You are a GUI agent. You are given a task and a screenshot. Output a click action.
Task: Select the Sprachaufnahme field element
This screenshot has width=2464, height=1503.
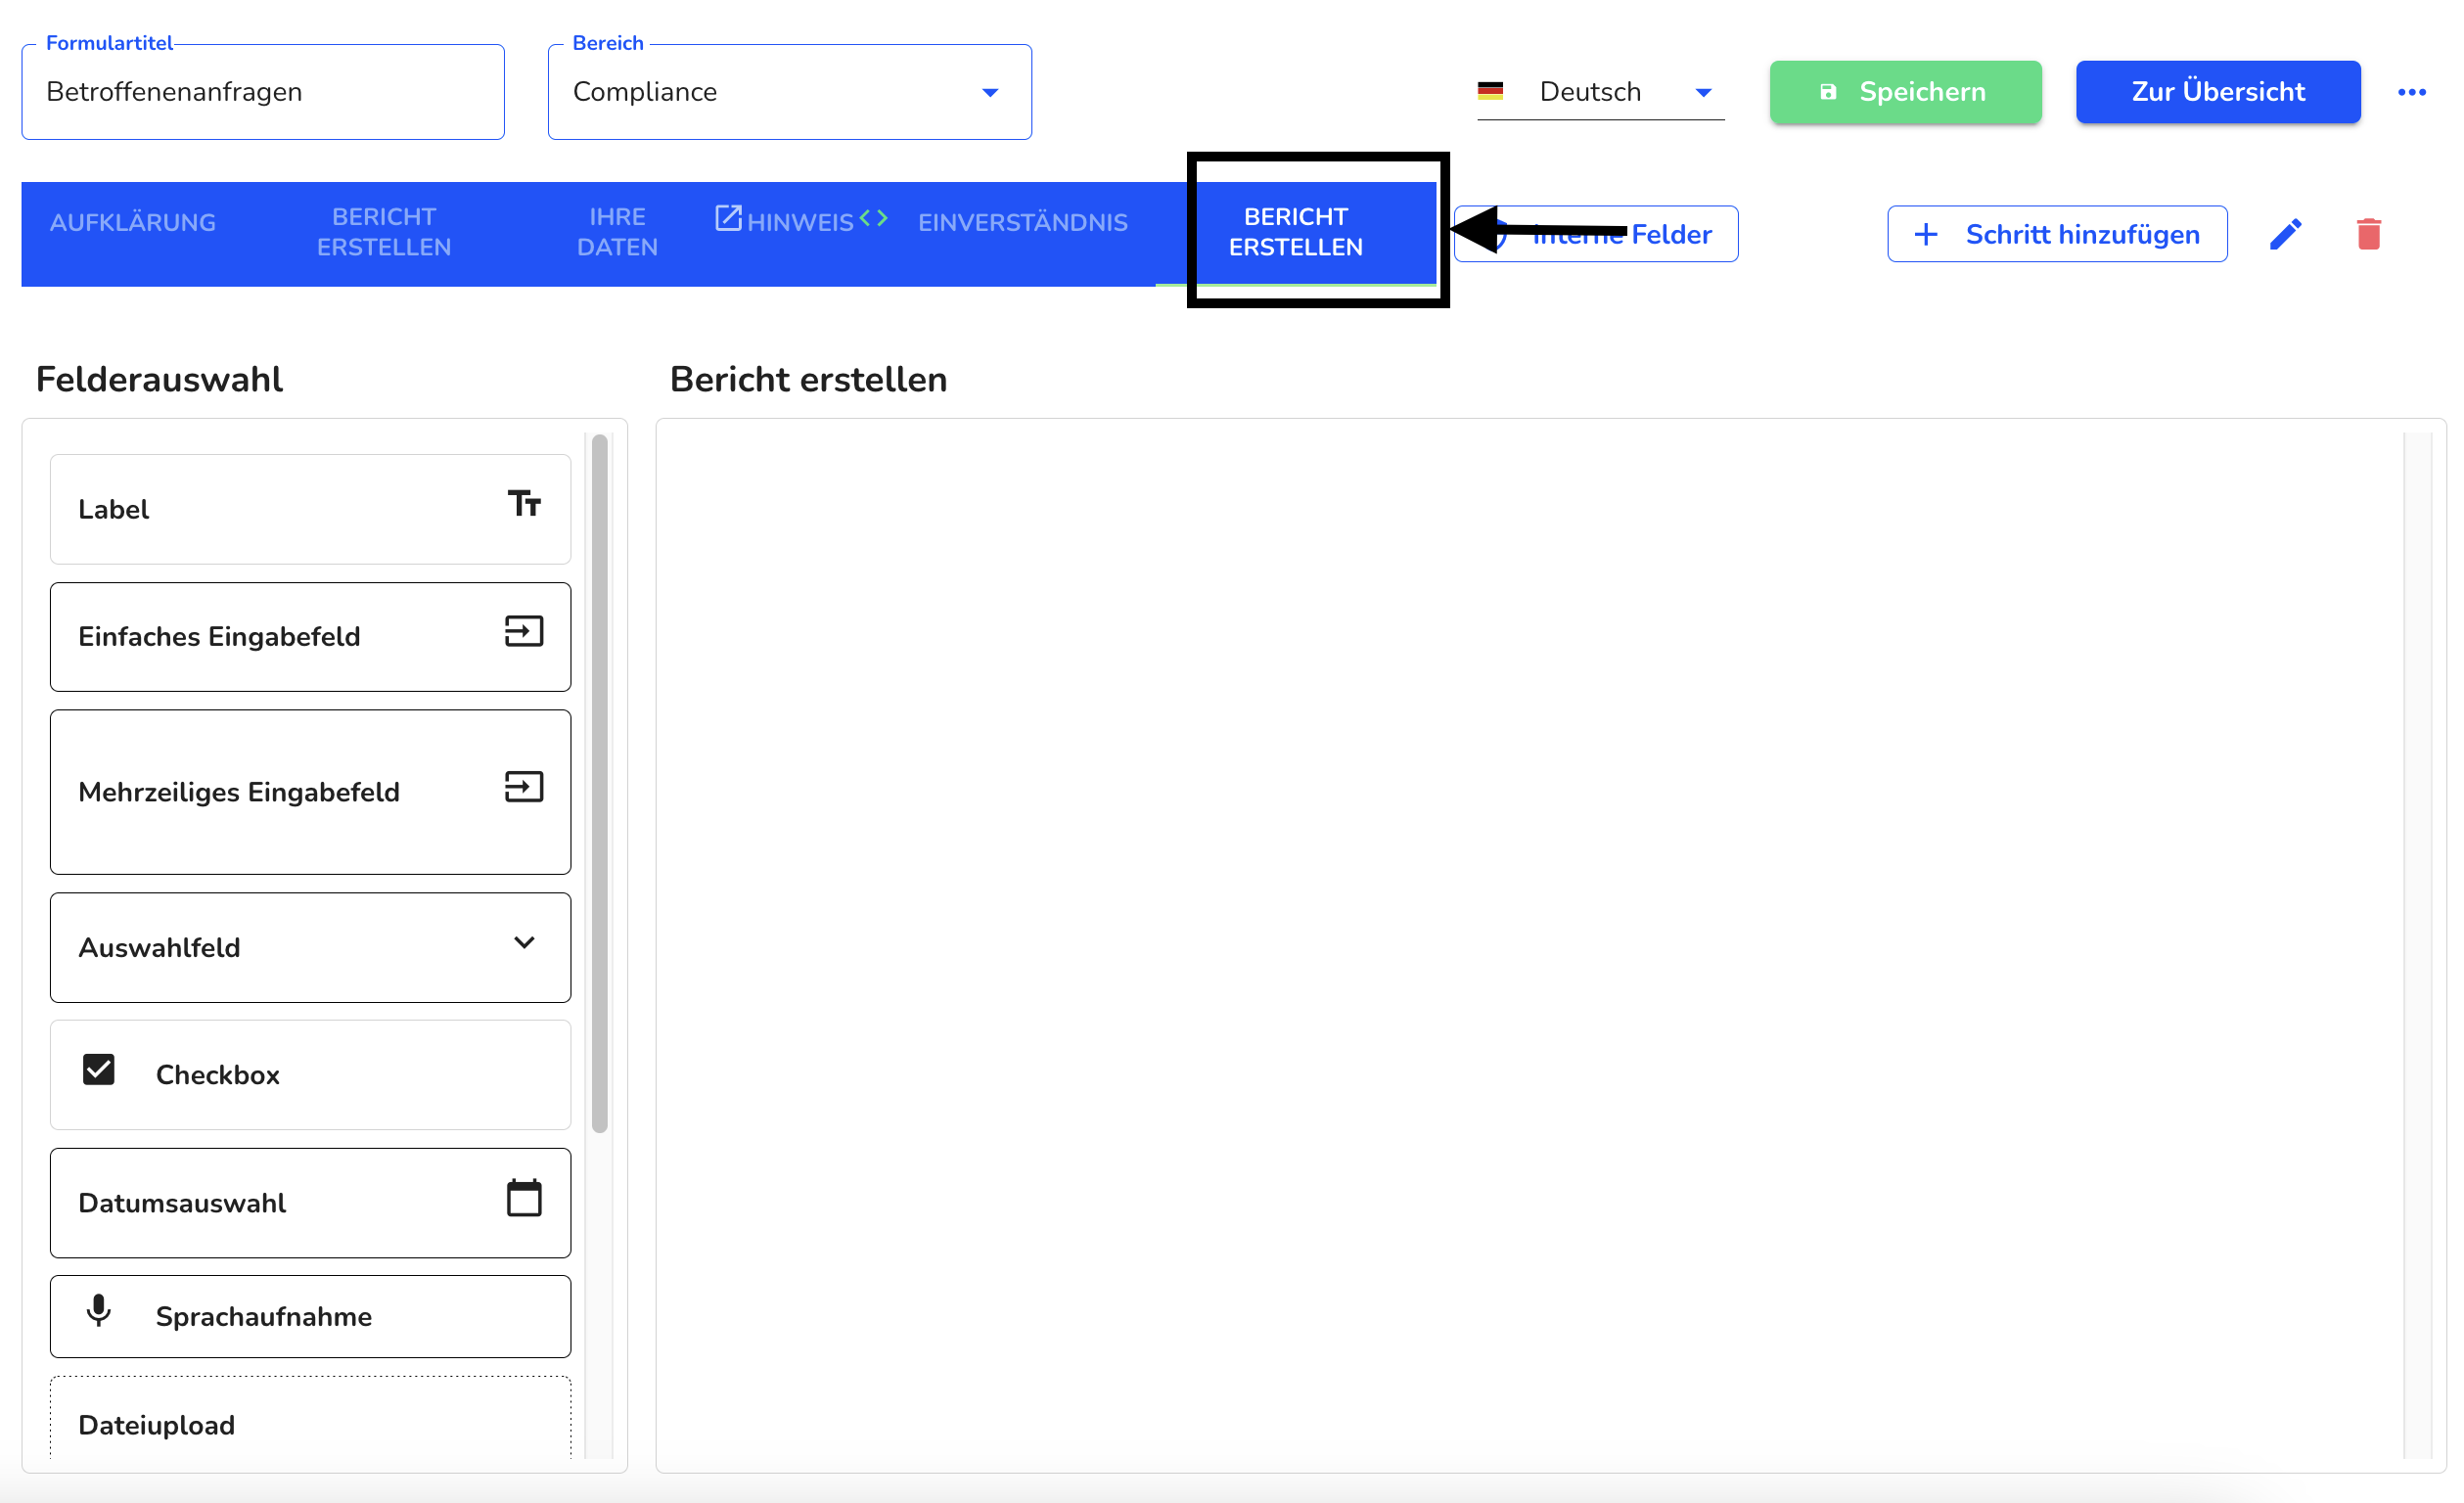click(x=311, y=1316)
